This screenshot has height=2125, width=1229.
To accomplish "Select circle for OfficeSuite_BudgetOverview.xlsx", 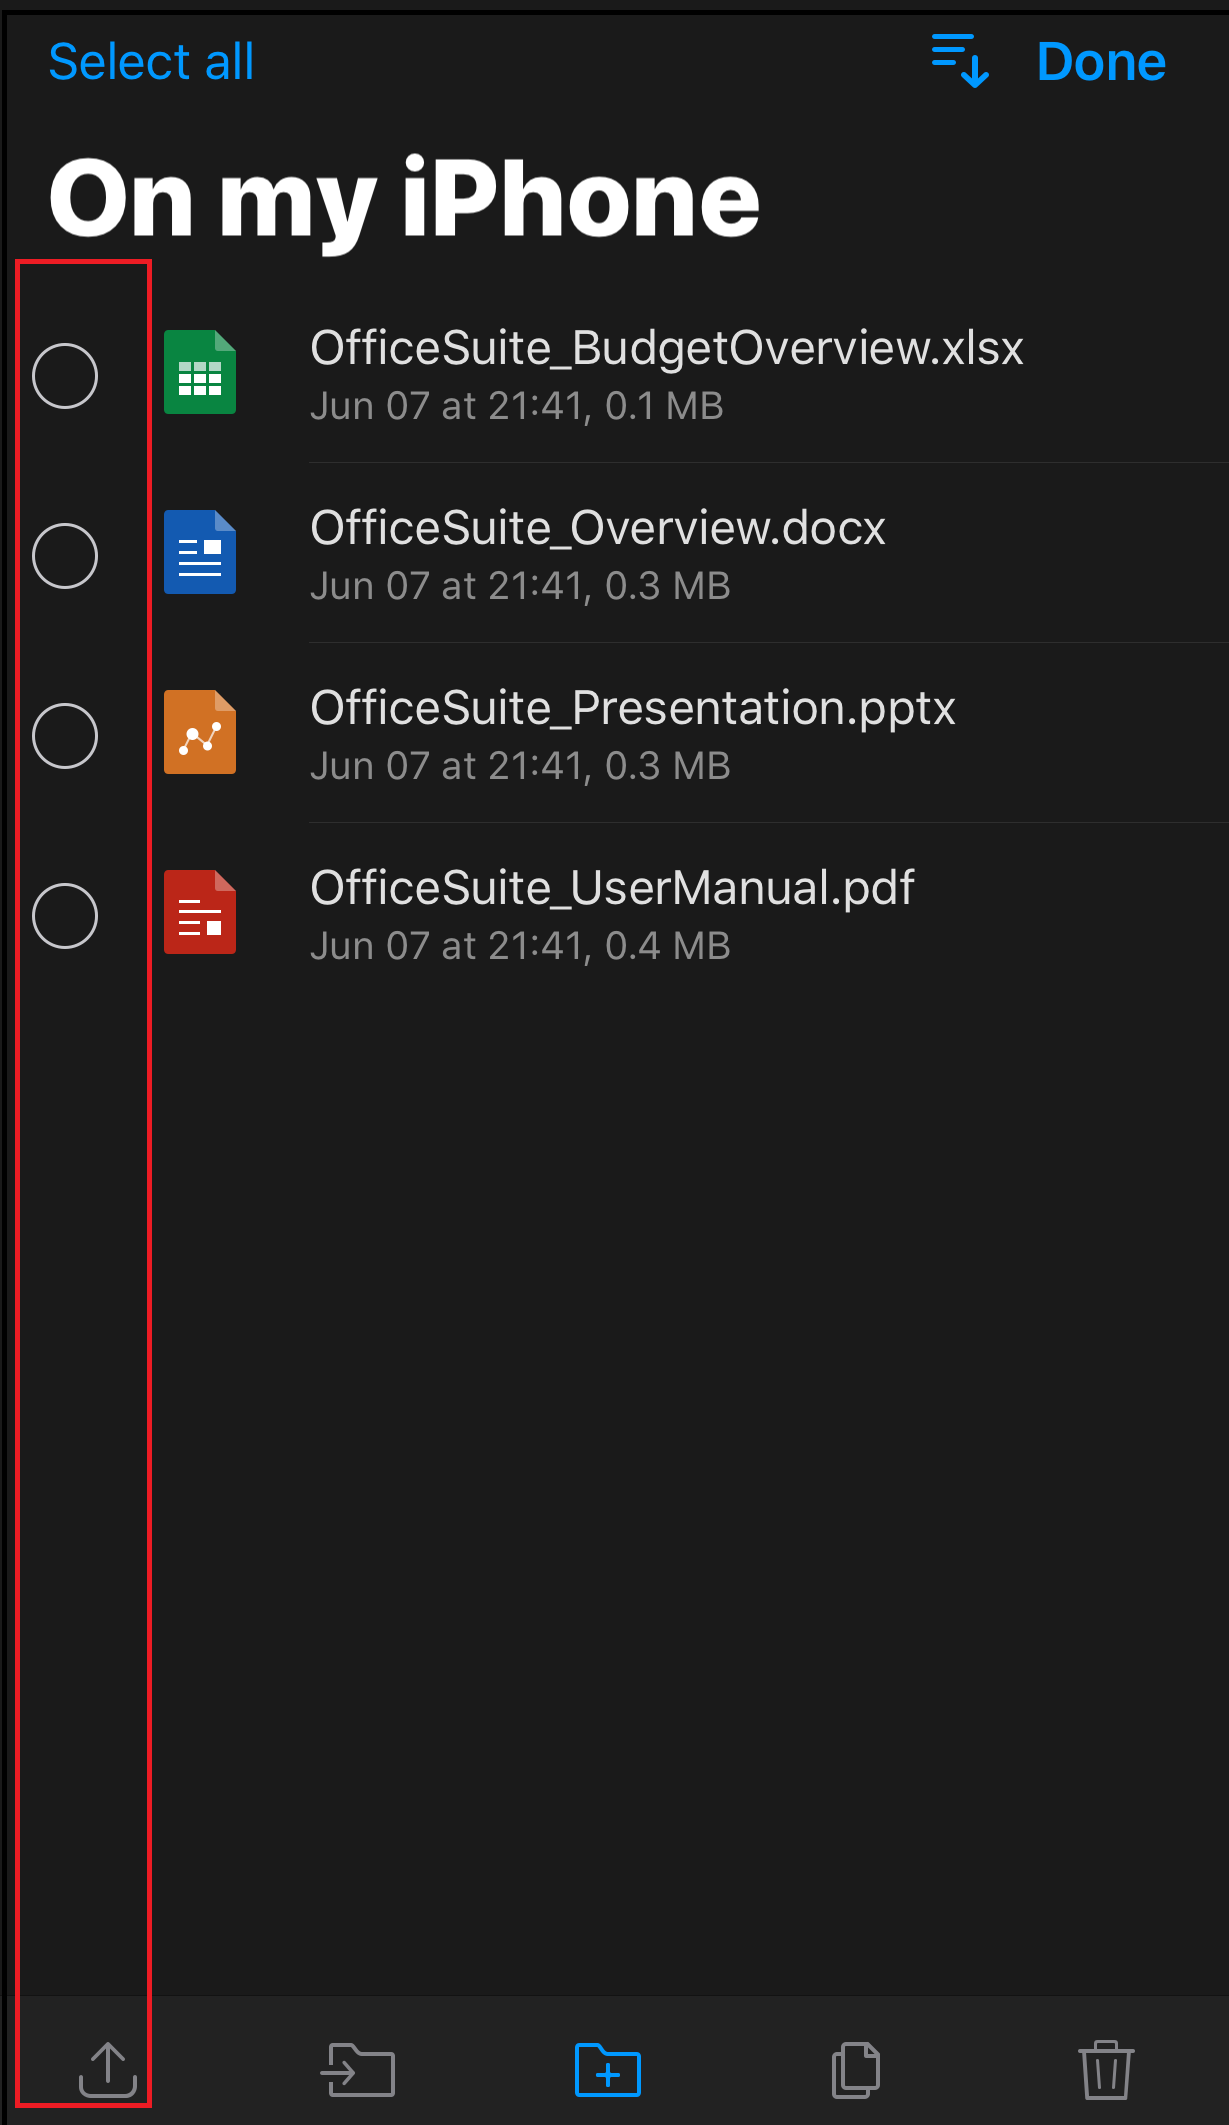I will tap(65, 376).
